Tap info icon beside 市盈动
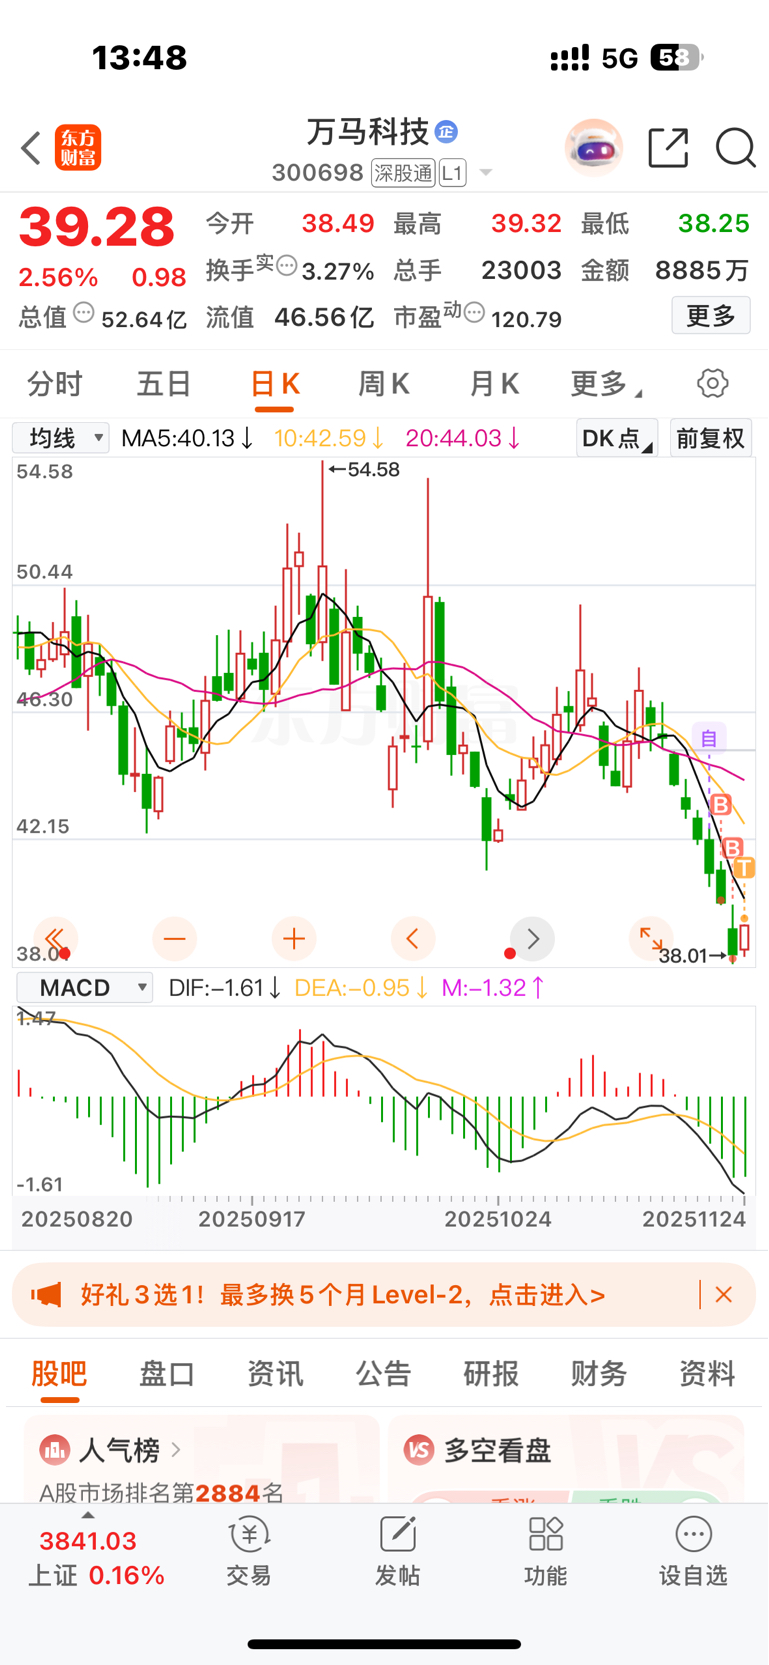Screen dimensions: 769x1665 click(475, 313)
